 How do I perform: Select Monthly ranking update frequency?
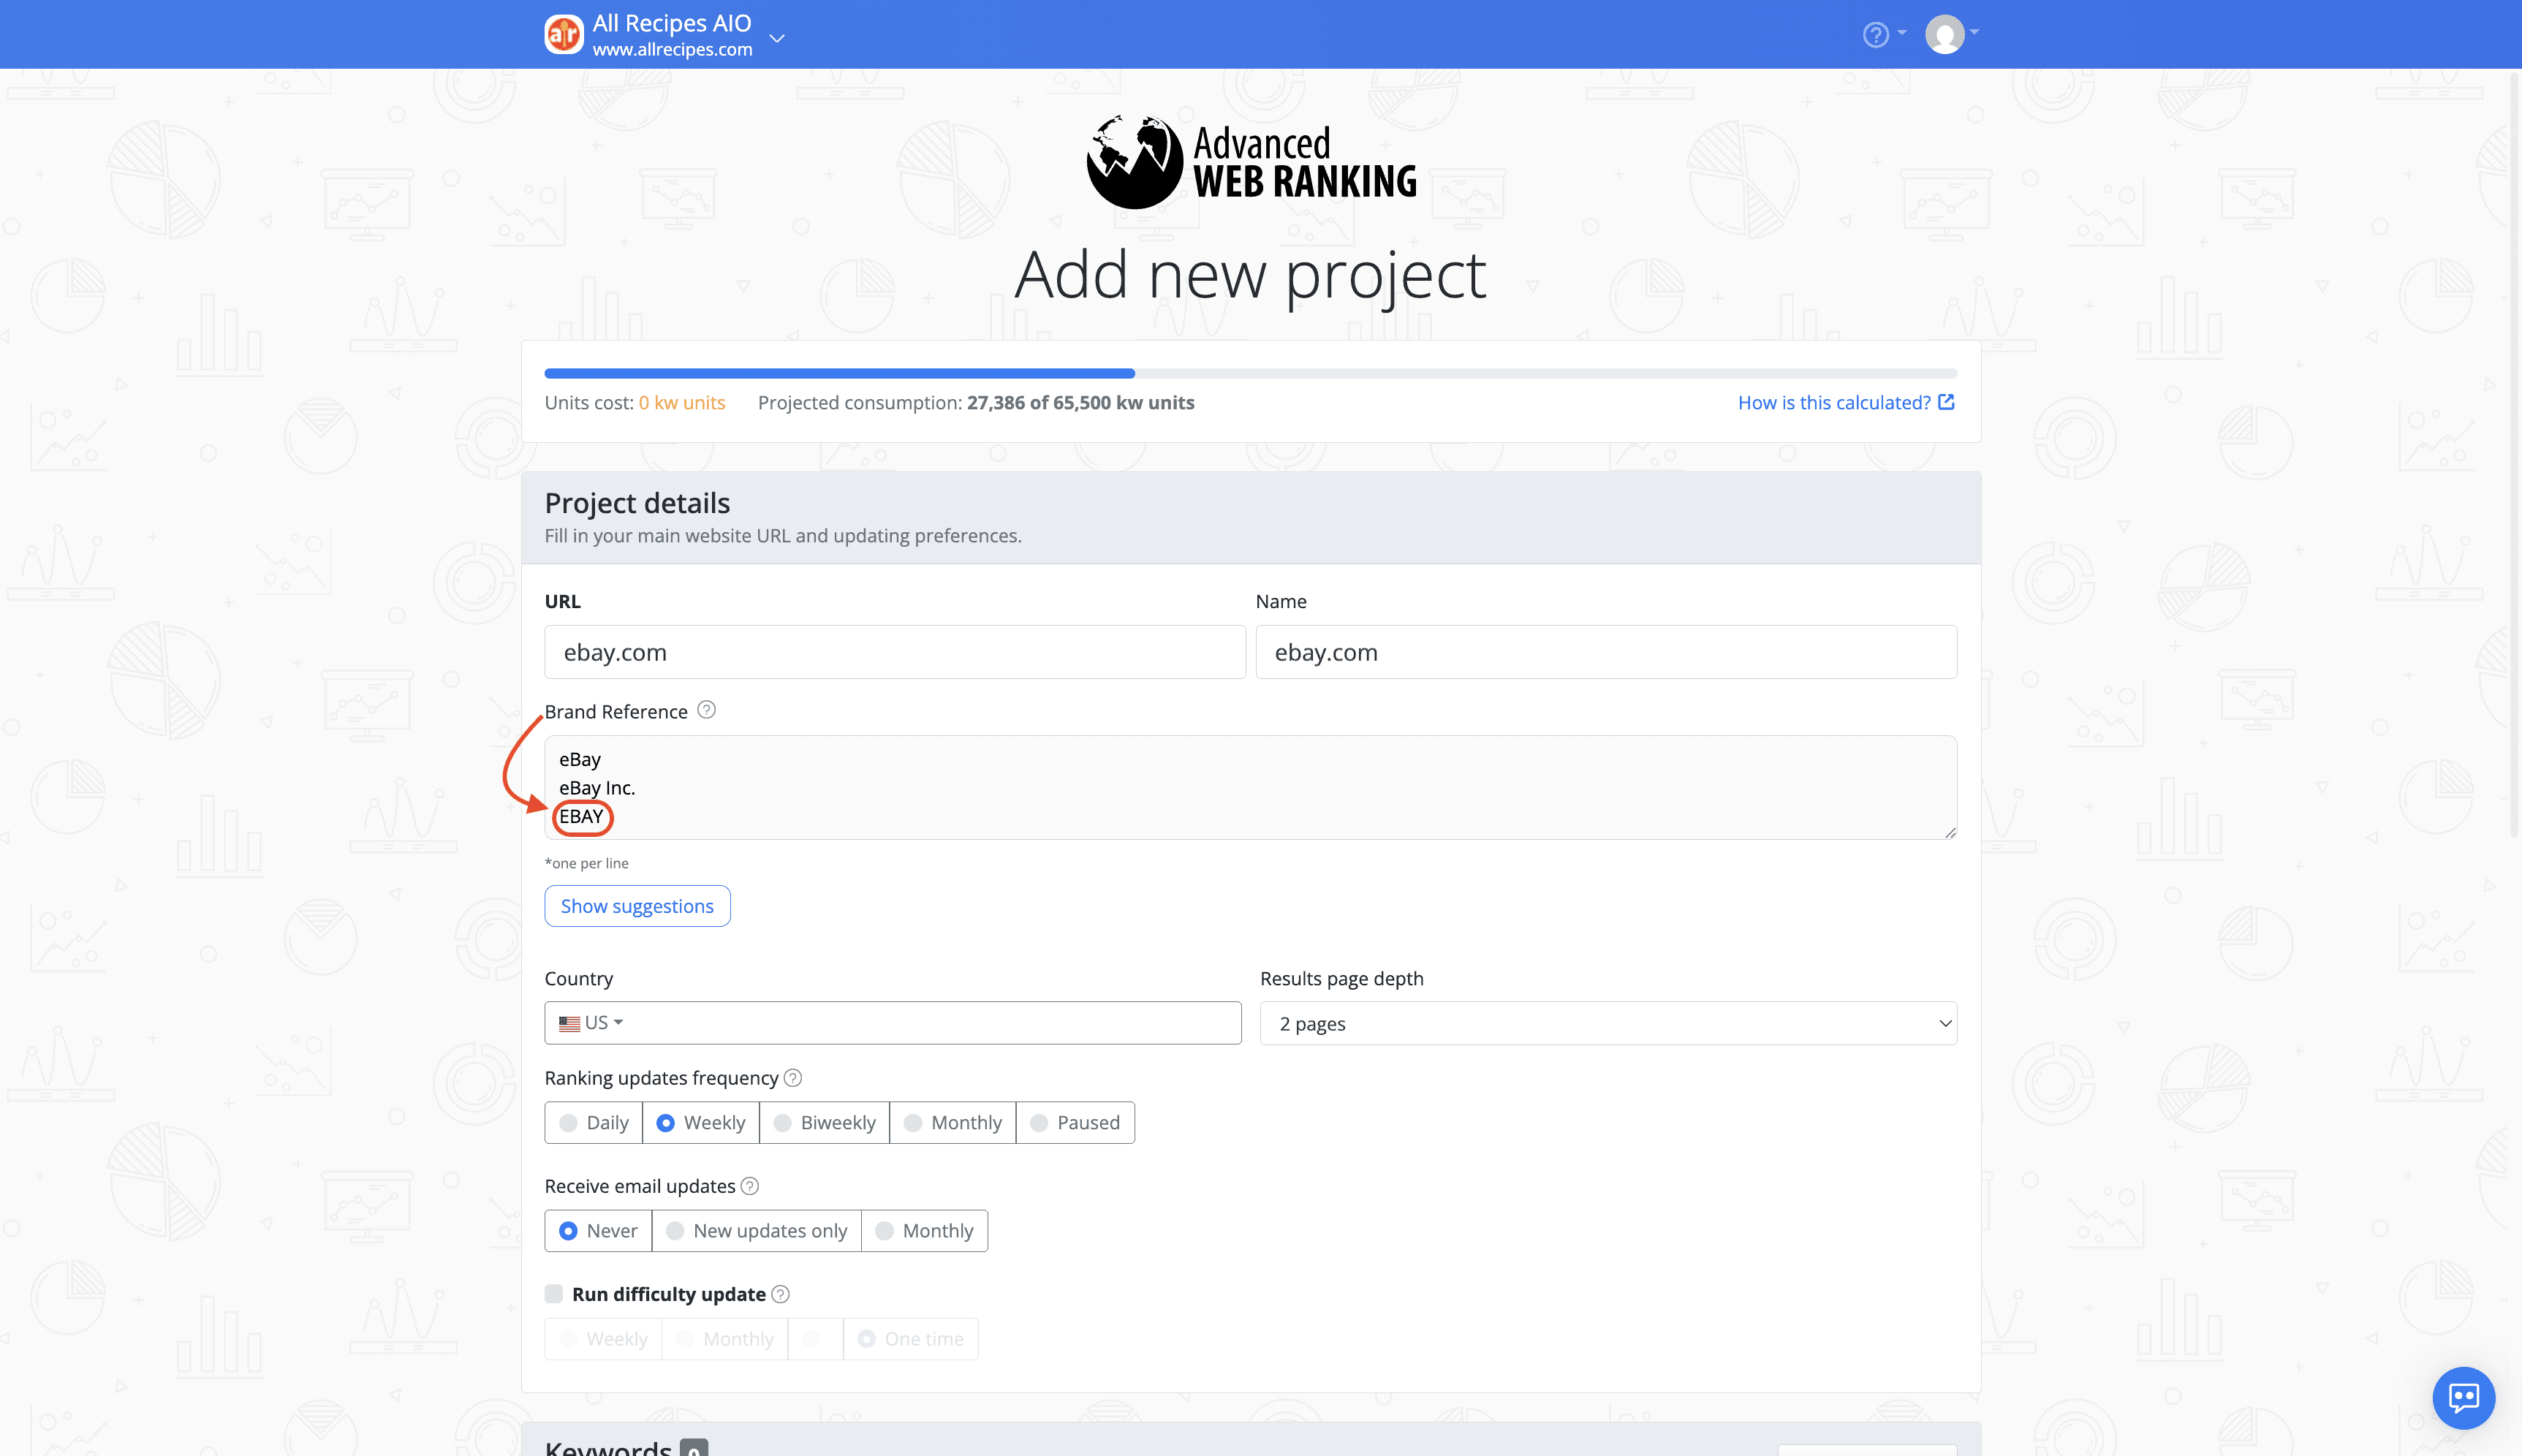953,1123
